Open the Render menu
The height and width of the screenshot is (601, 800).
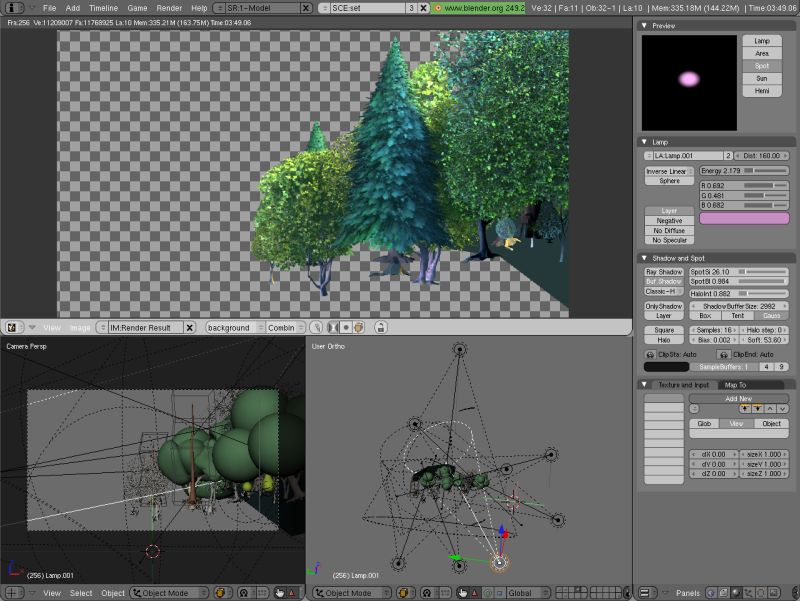(169, 7)
